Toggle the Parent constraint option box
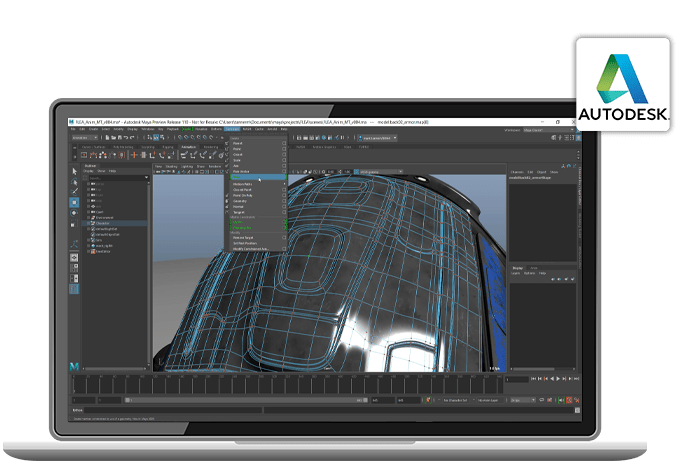The width and height of the screenshot is (694, 475). pos(284,142)
